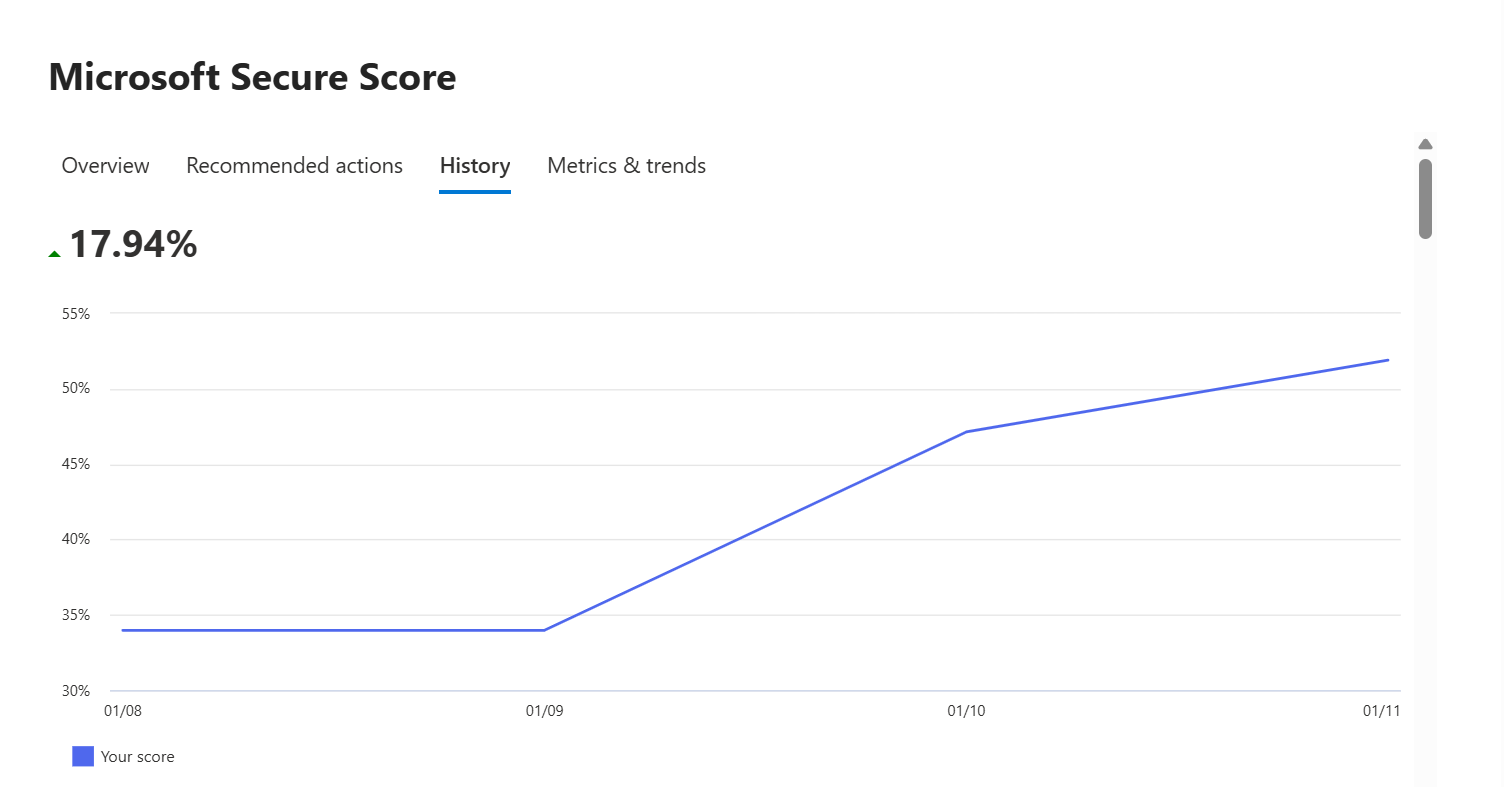Click the 40% axis label
1504x787 pixels.
coord(75,540)
